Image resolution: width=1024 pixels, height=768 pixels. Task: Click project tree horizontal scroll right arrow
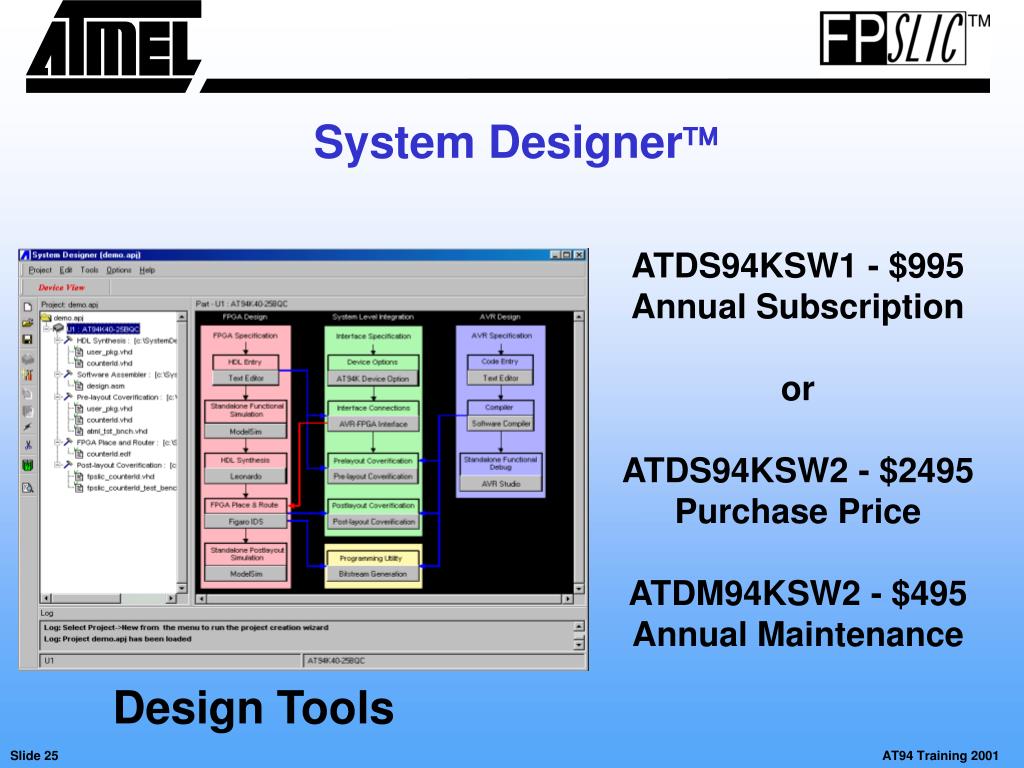[171, 598]
